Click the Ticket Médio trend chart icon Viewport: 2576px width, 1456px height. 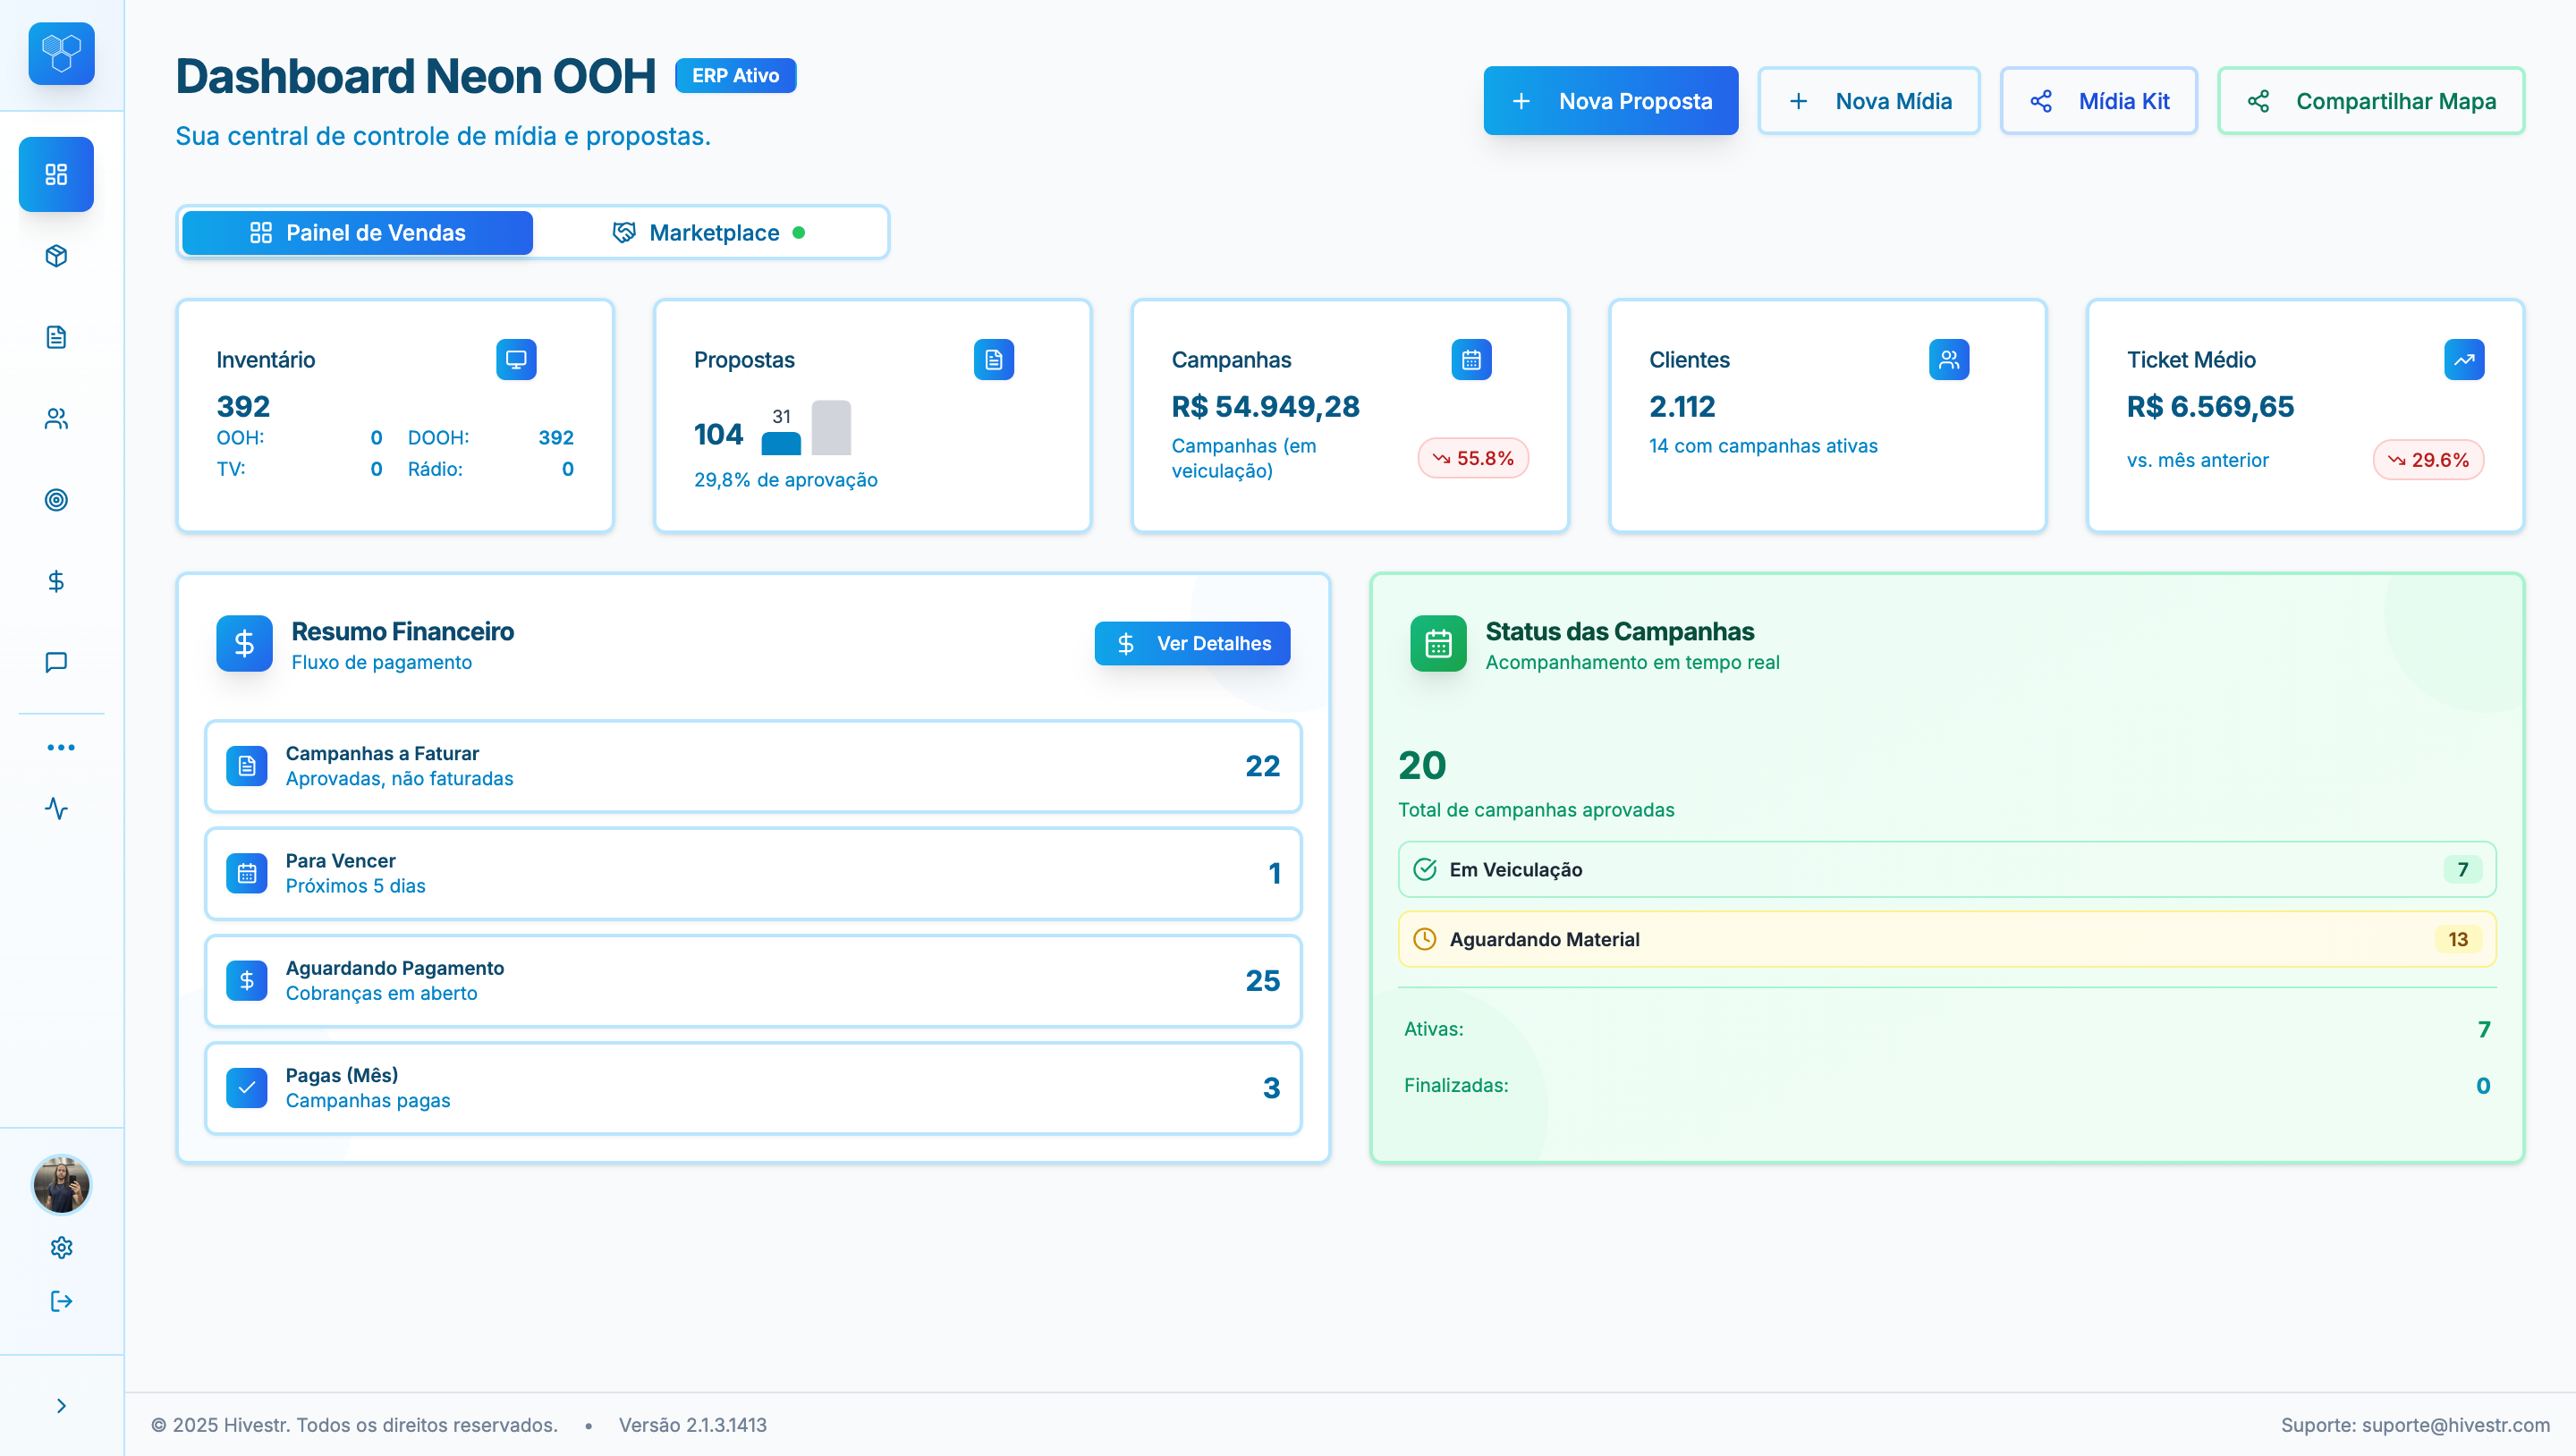(2464, 359)
